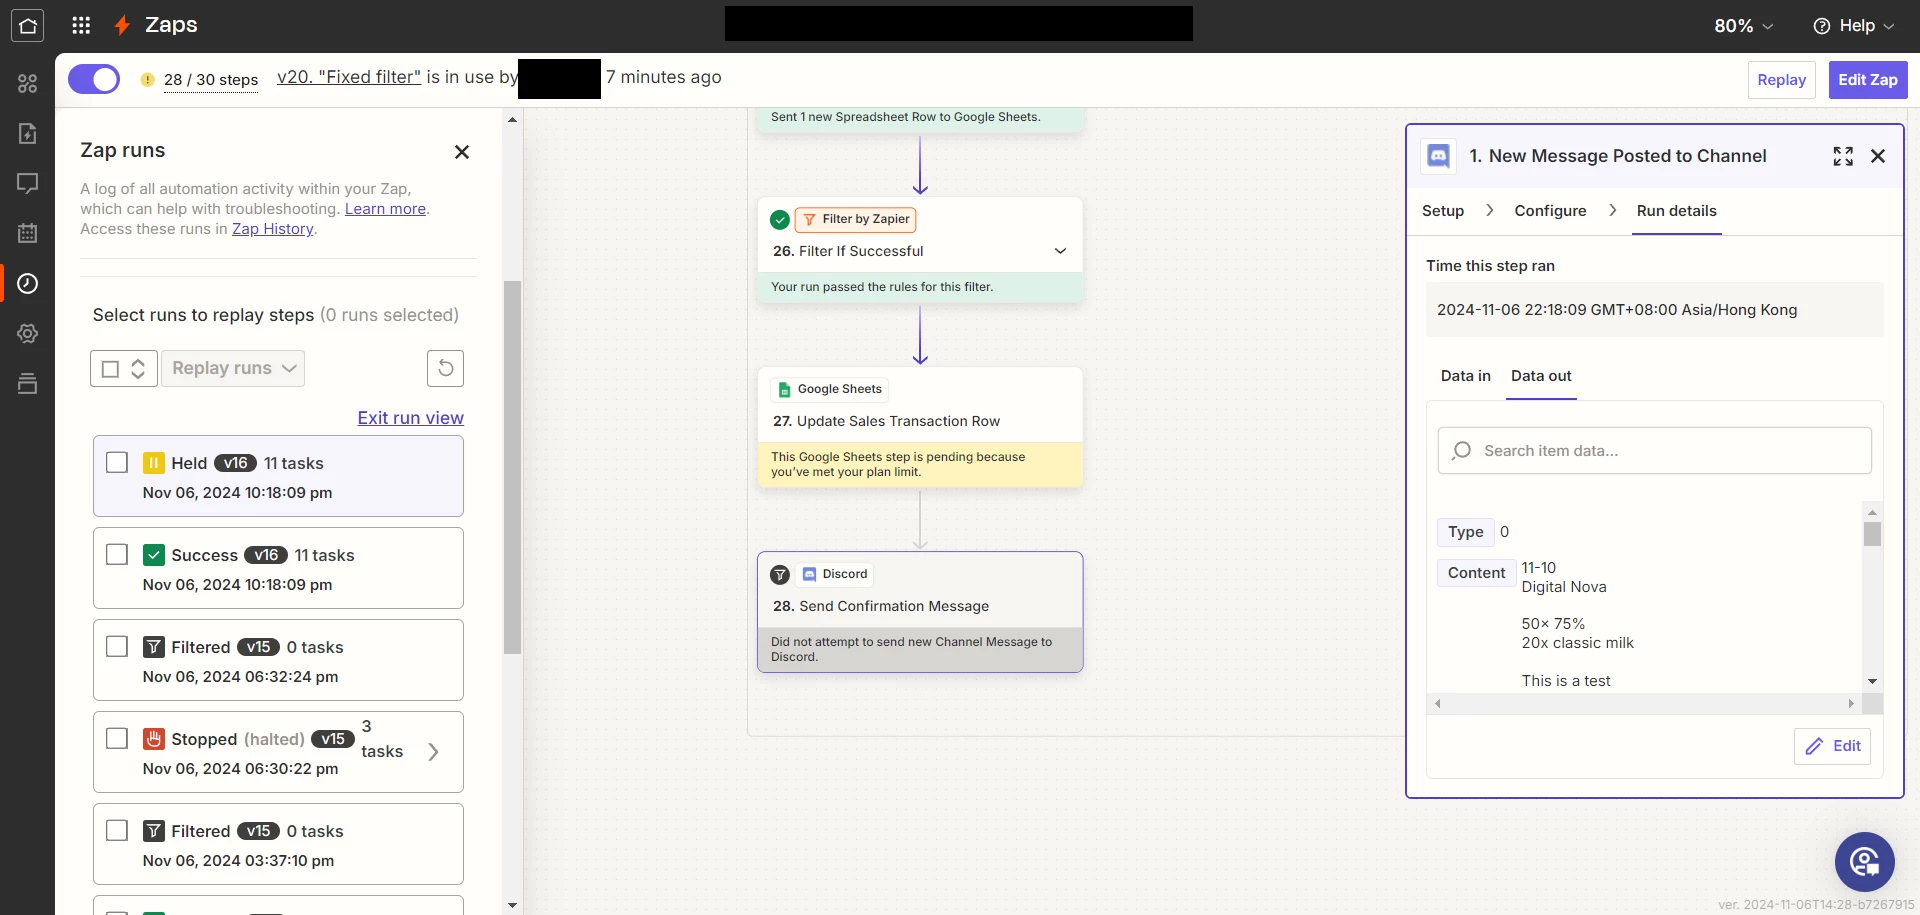1920x915 pixels.
Task: Click the Discord icon in step panel header
Action: tap(1438, 156)
